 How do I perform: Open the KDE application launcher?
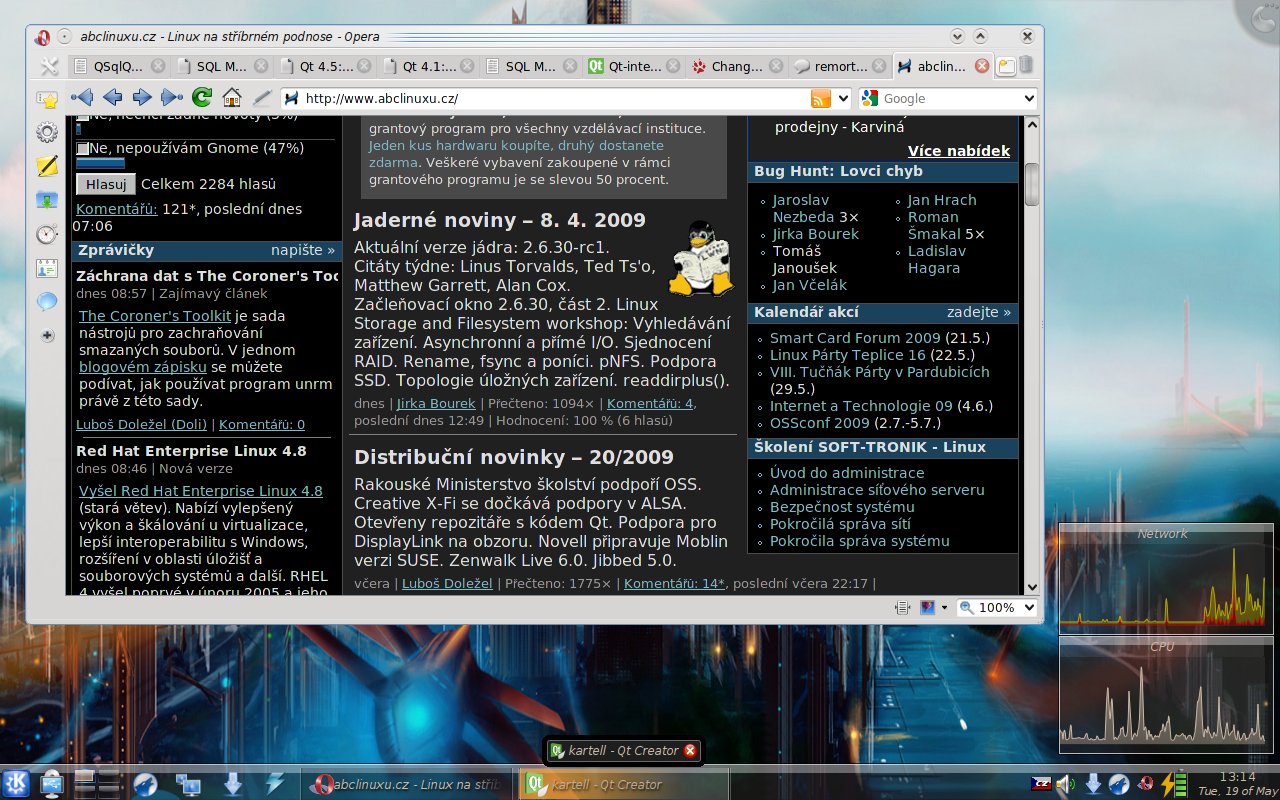click(x=16, y=784)
